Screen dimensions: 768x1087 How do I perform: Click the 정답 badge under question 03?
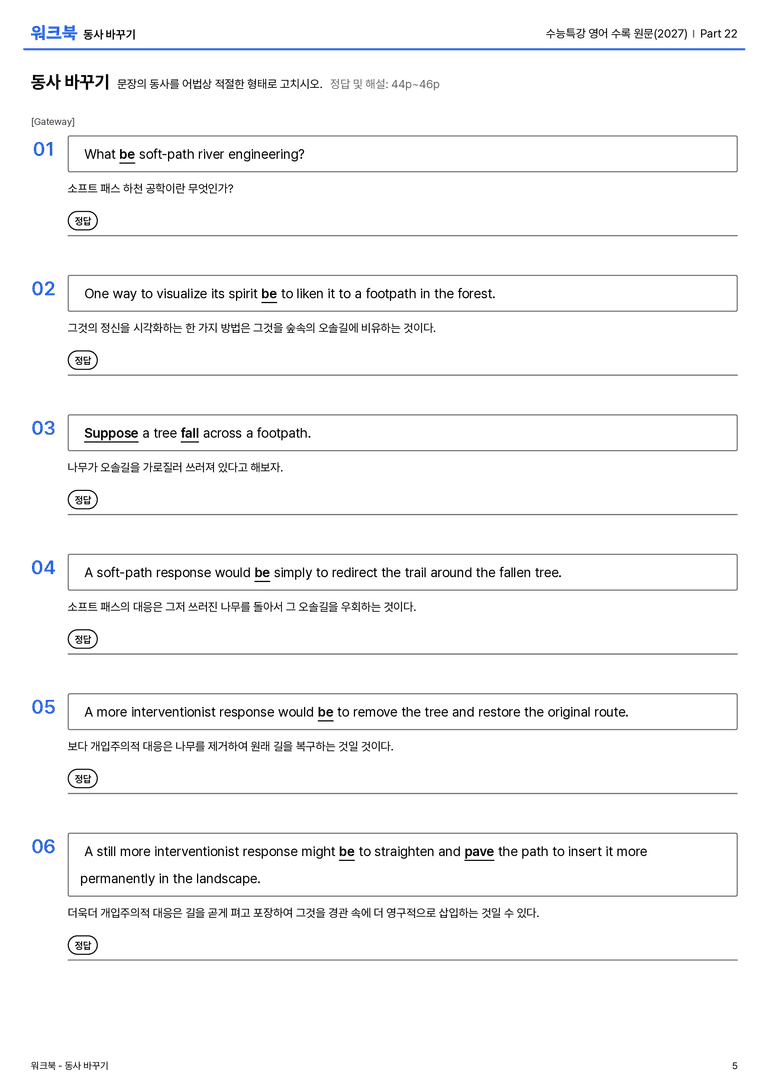point(82,500)
